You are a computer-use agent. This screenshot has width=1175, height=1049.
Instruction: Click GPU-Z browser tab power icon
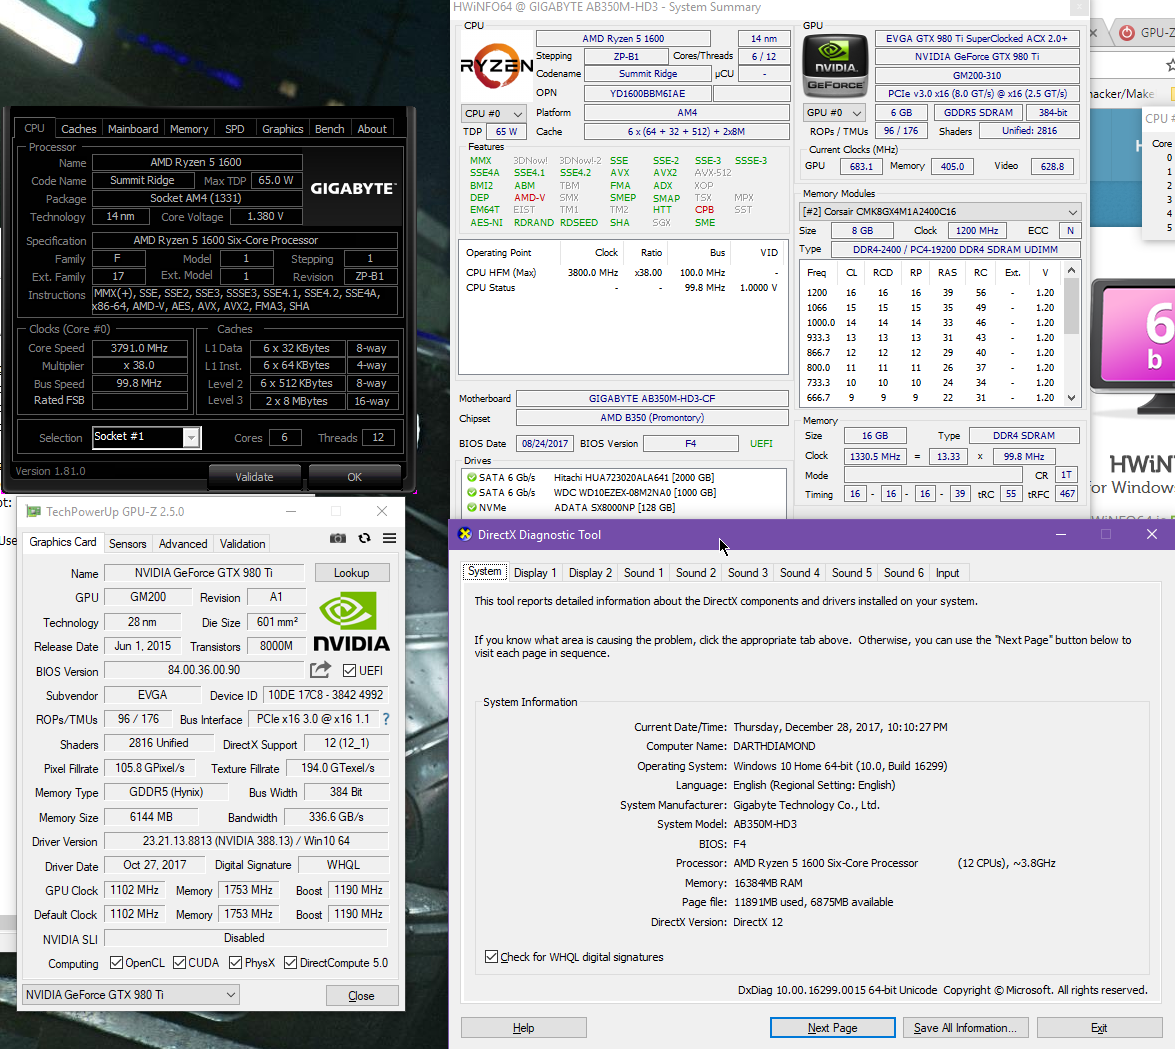point(1126,32)
